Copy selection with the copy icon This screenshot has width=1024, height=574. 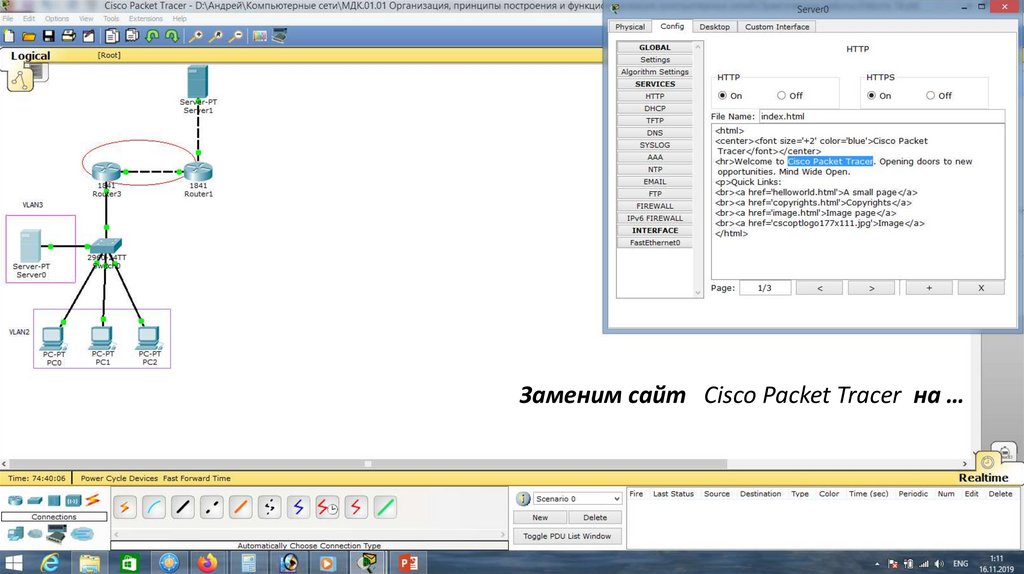click(x=112, y=36)
